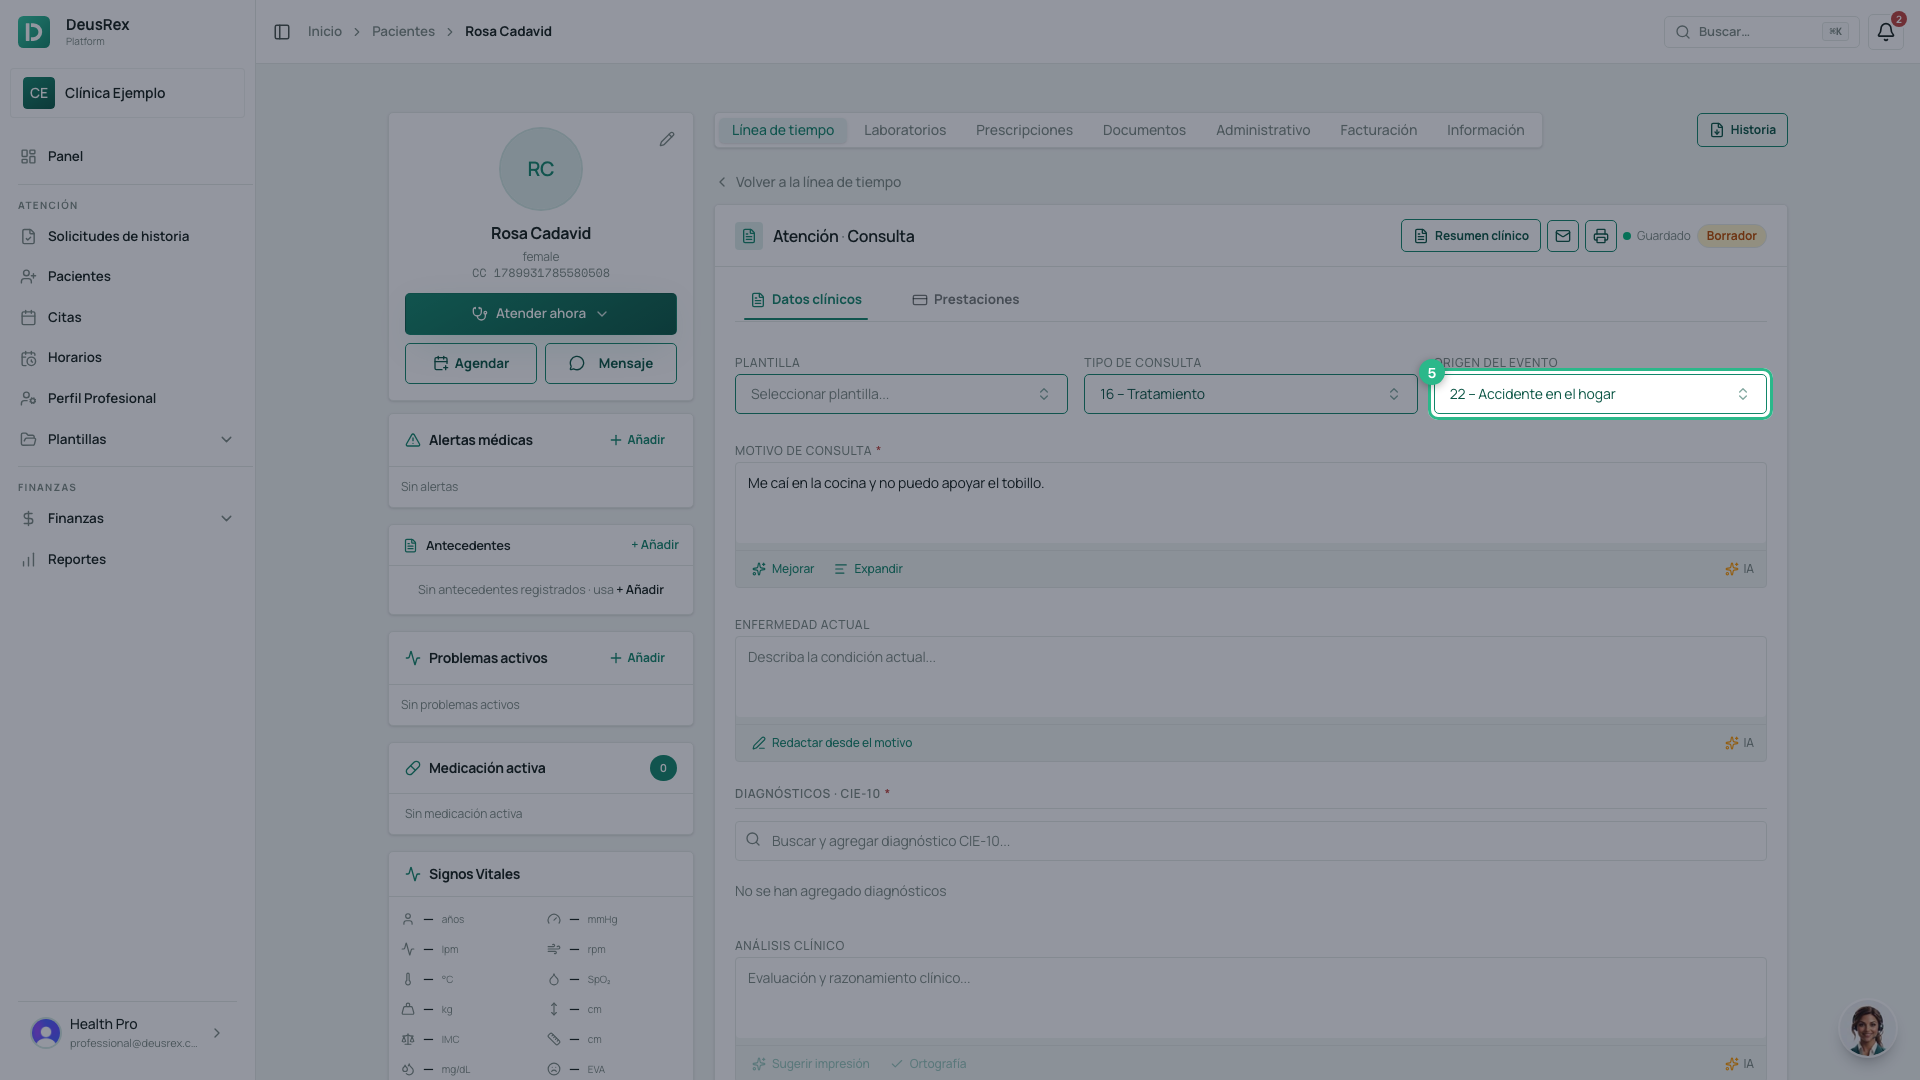The height and width of the screenshot is (1080, 1920).
Task: Toggle the sidebar panel icon
Action: [x=282, y=32]
